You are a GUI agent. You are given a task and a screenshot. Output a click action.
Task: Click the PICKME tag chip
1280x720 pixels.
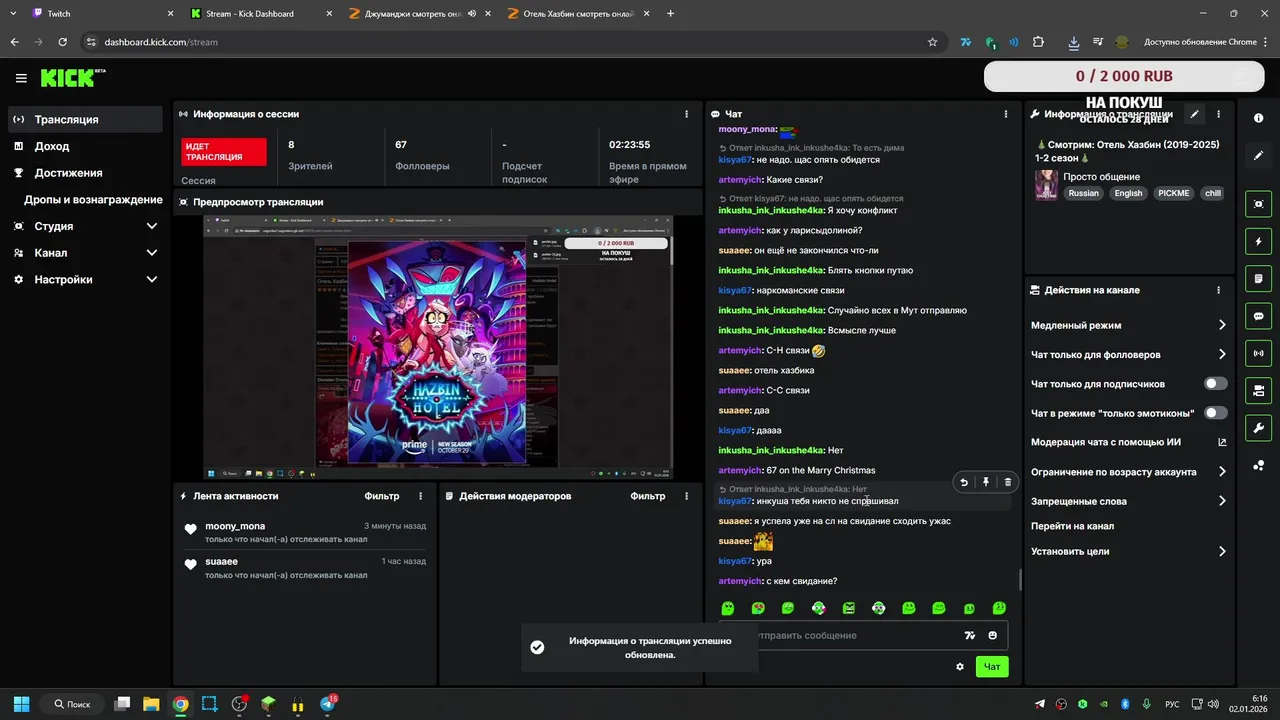pos(1174,193)
